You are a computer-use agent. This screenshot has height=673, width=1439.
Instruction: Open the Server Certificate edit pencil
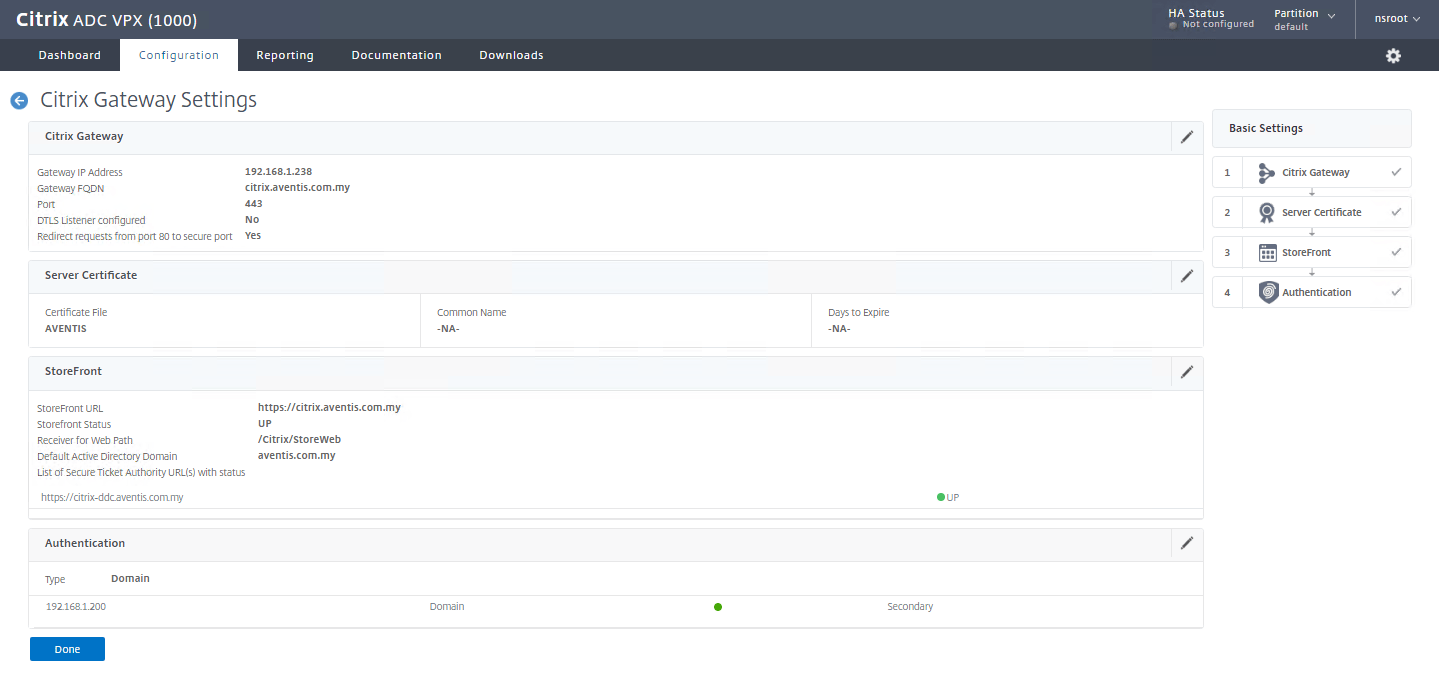(x=1186, y=276)
